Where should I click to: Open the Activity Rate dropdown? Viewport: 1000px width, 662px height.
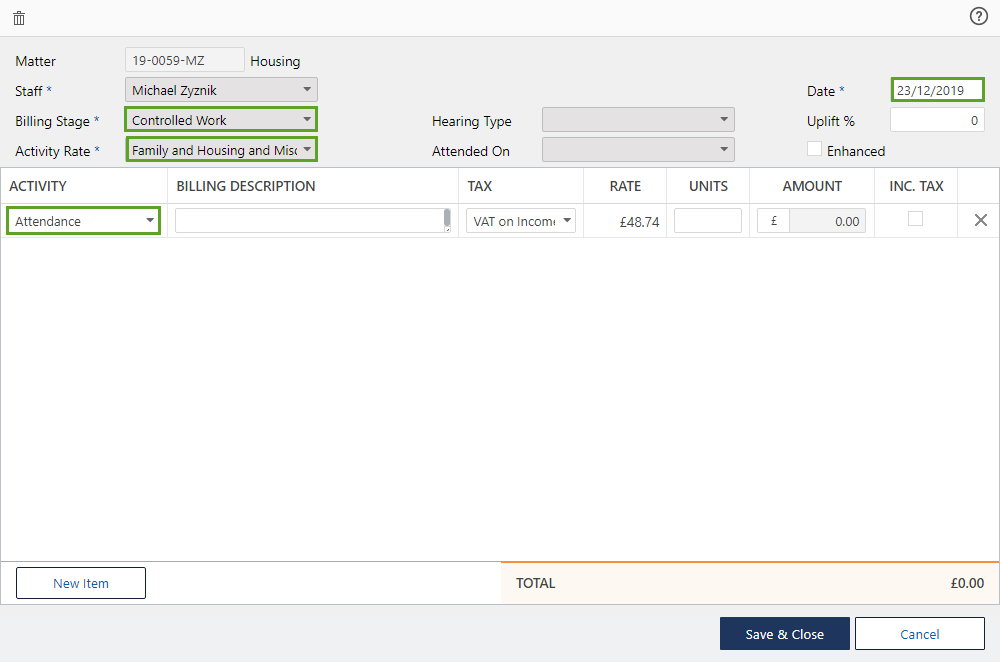221,150
